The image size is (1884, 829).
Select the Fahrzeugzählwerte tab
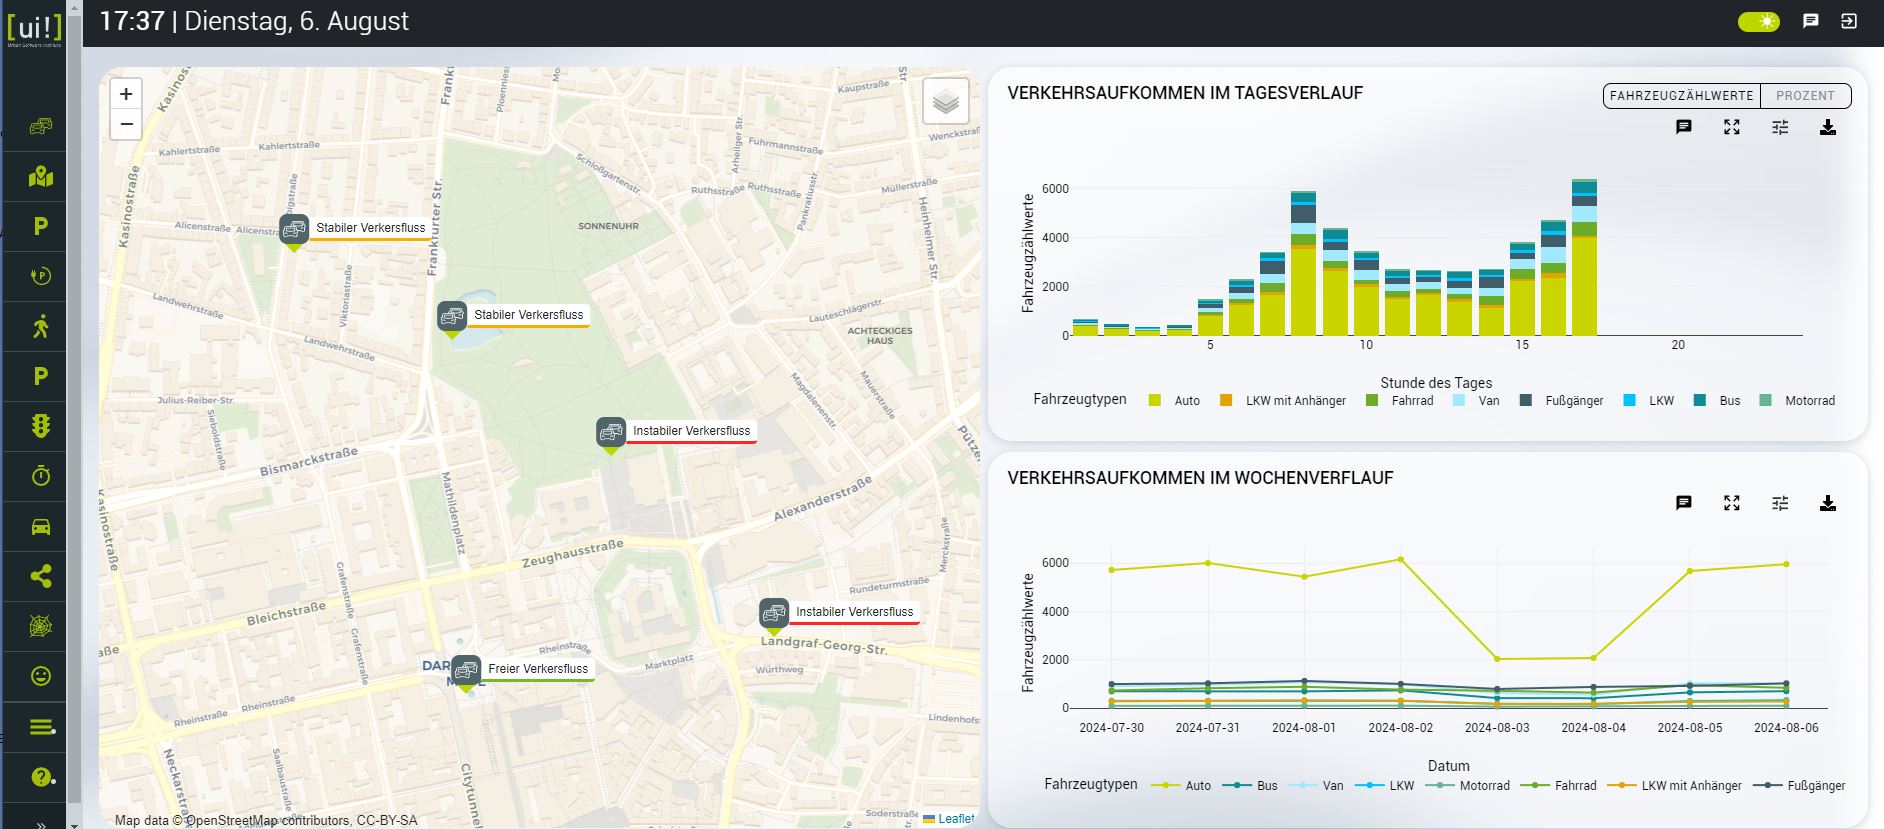1681,96
